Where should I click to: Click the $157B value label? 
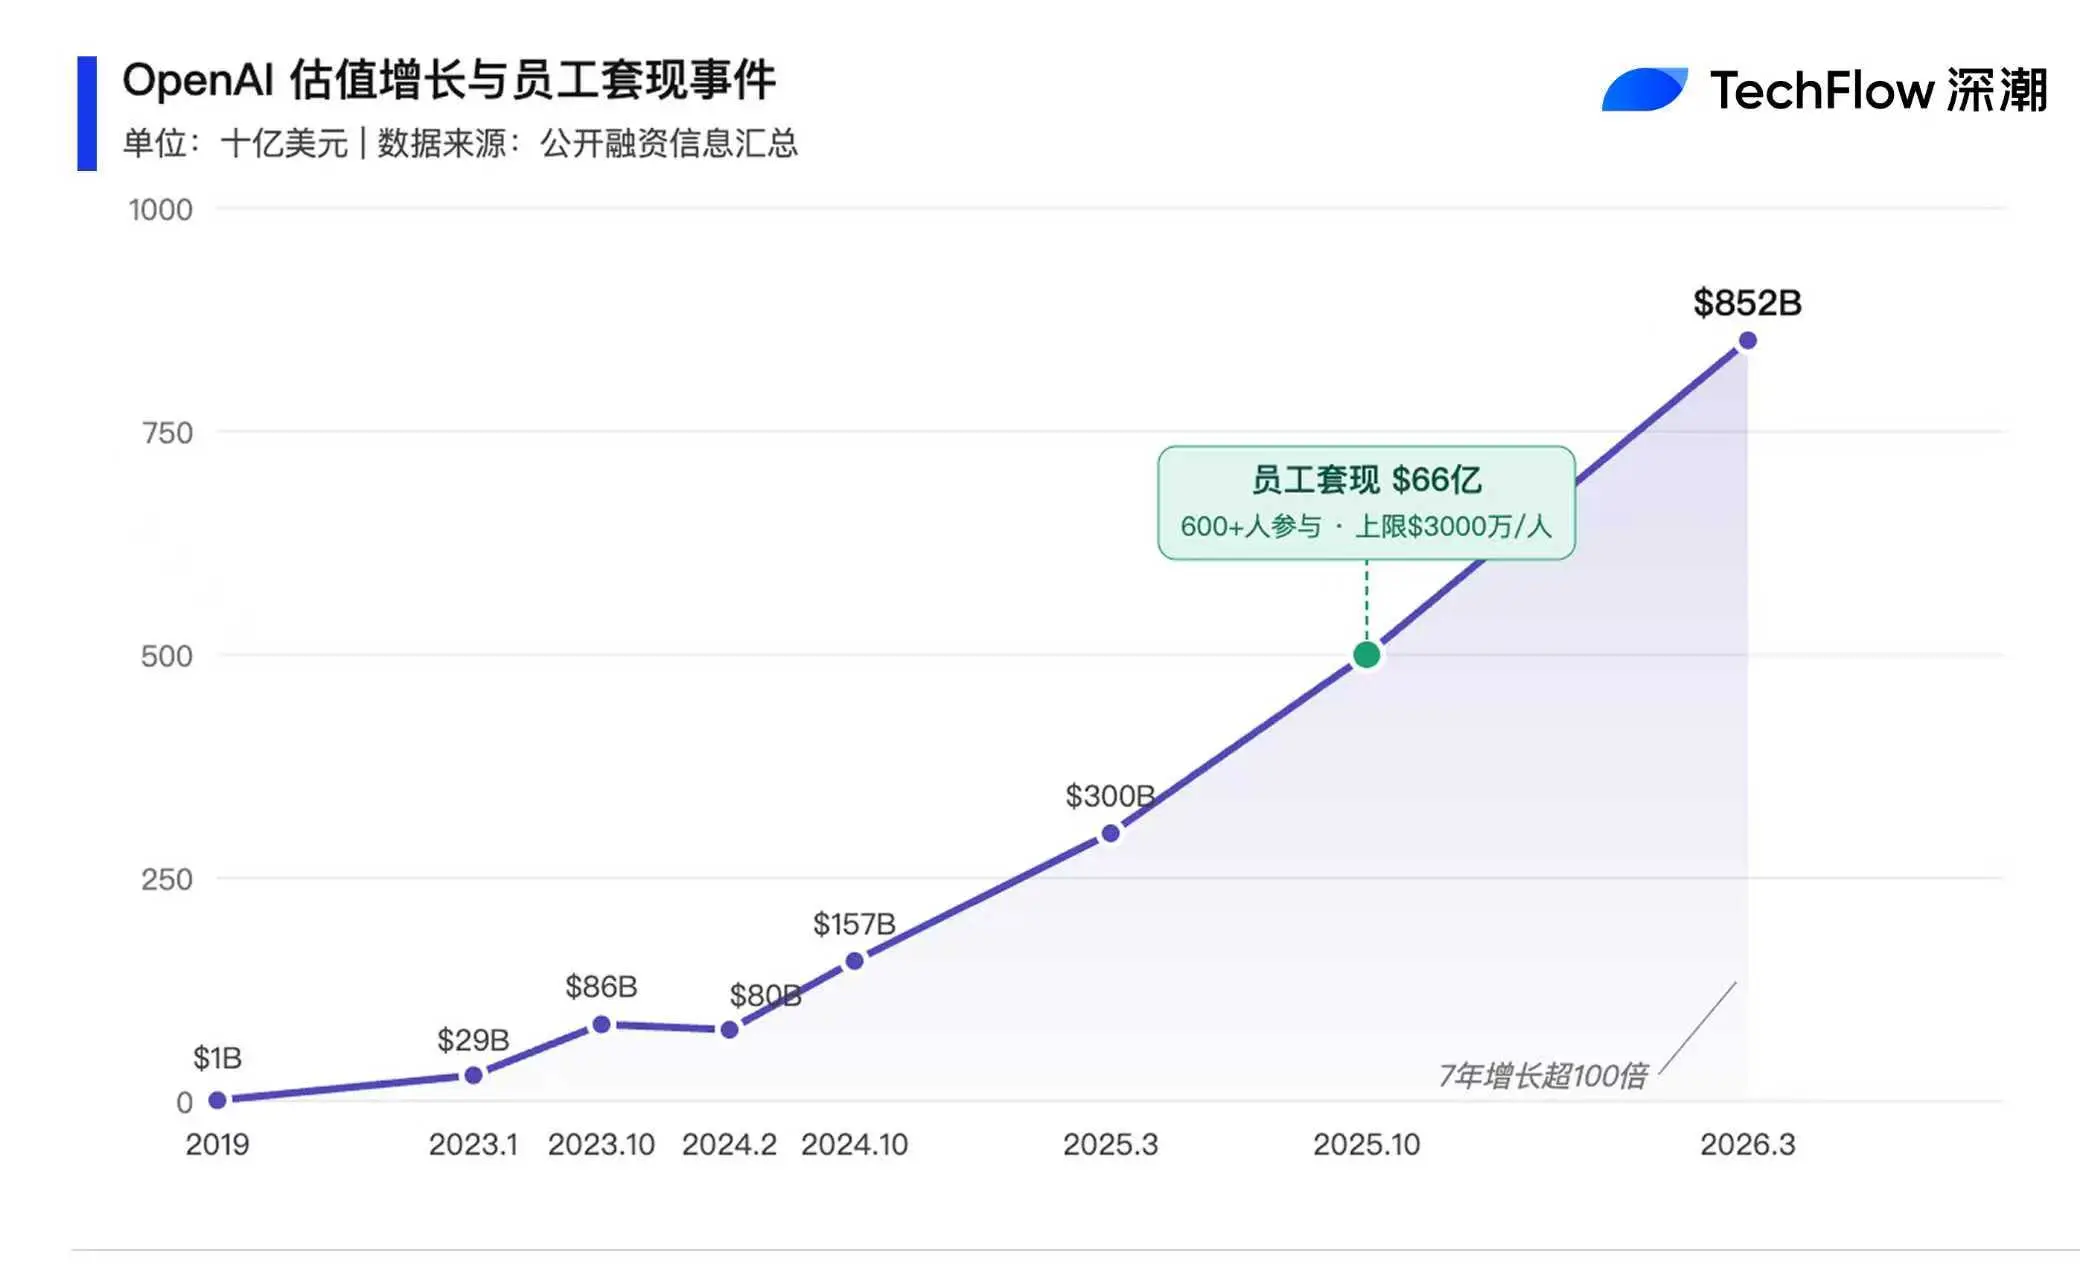854,924
